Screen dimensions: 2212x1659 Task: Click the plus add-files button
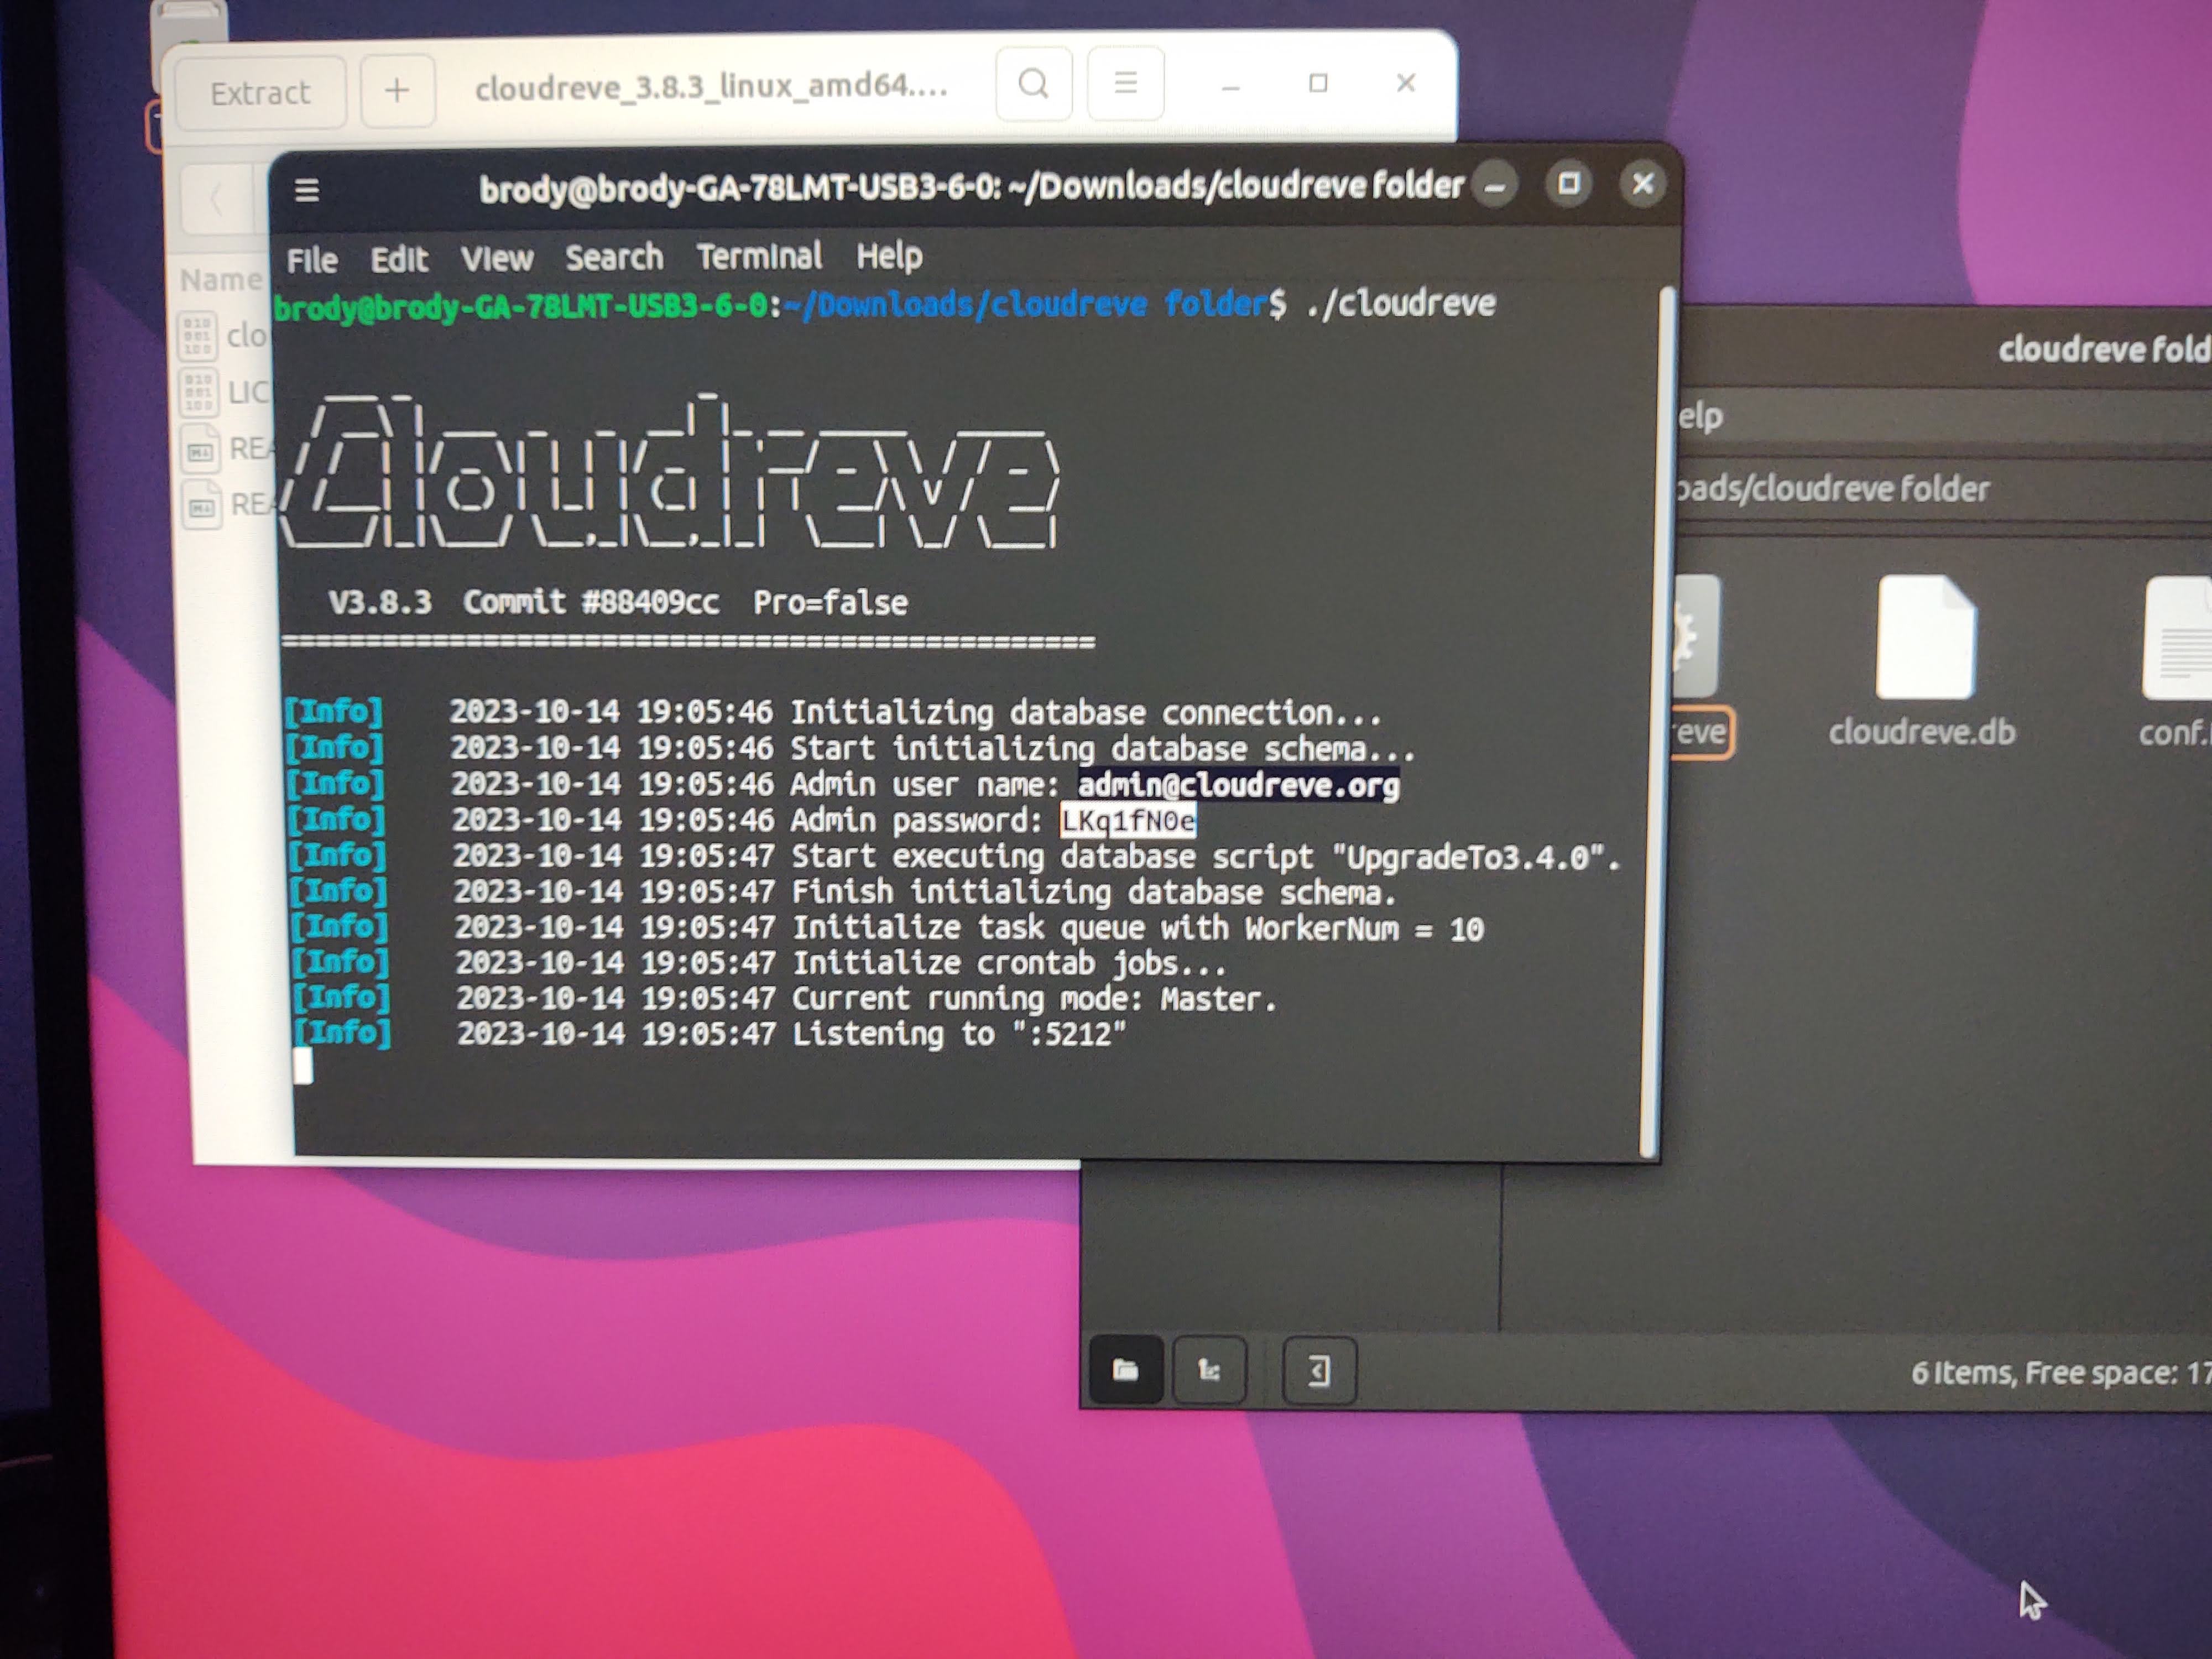pos(397,91)
